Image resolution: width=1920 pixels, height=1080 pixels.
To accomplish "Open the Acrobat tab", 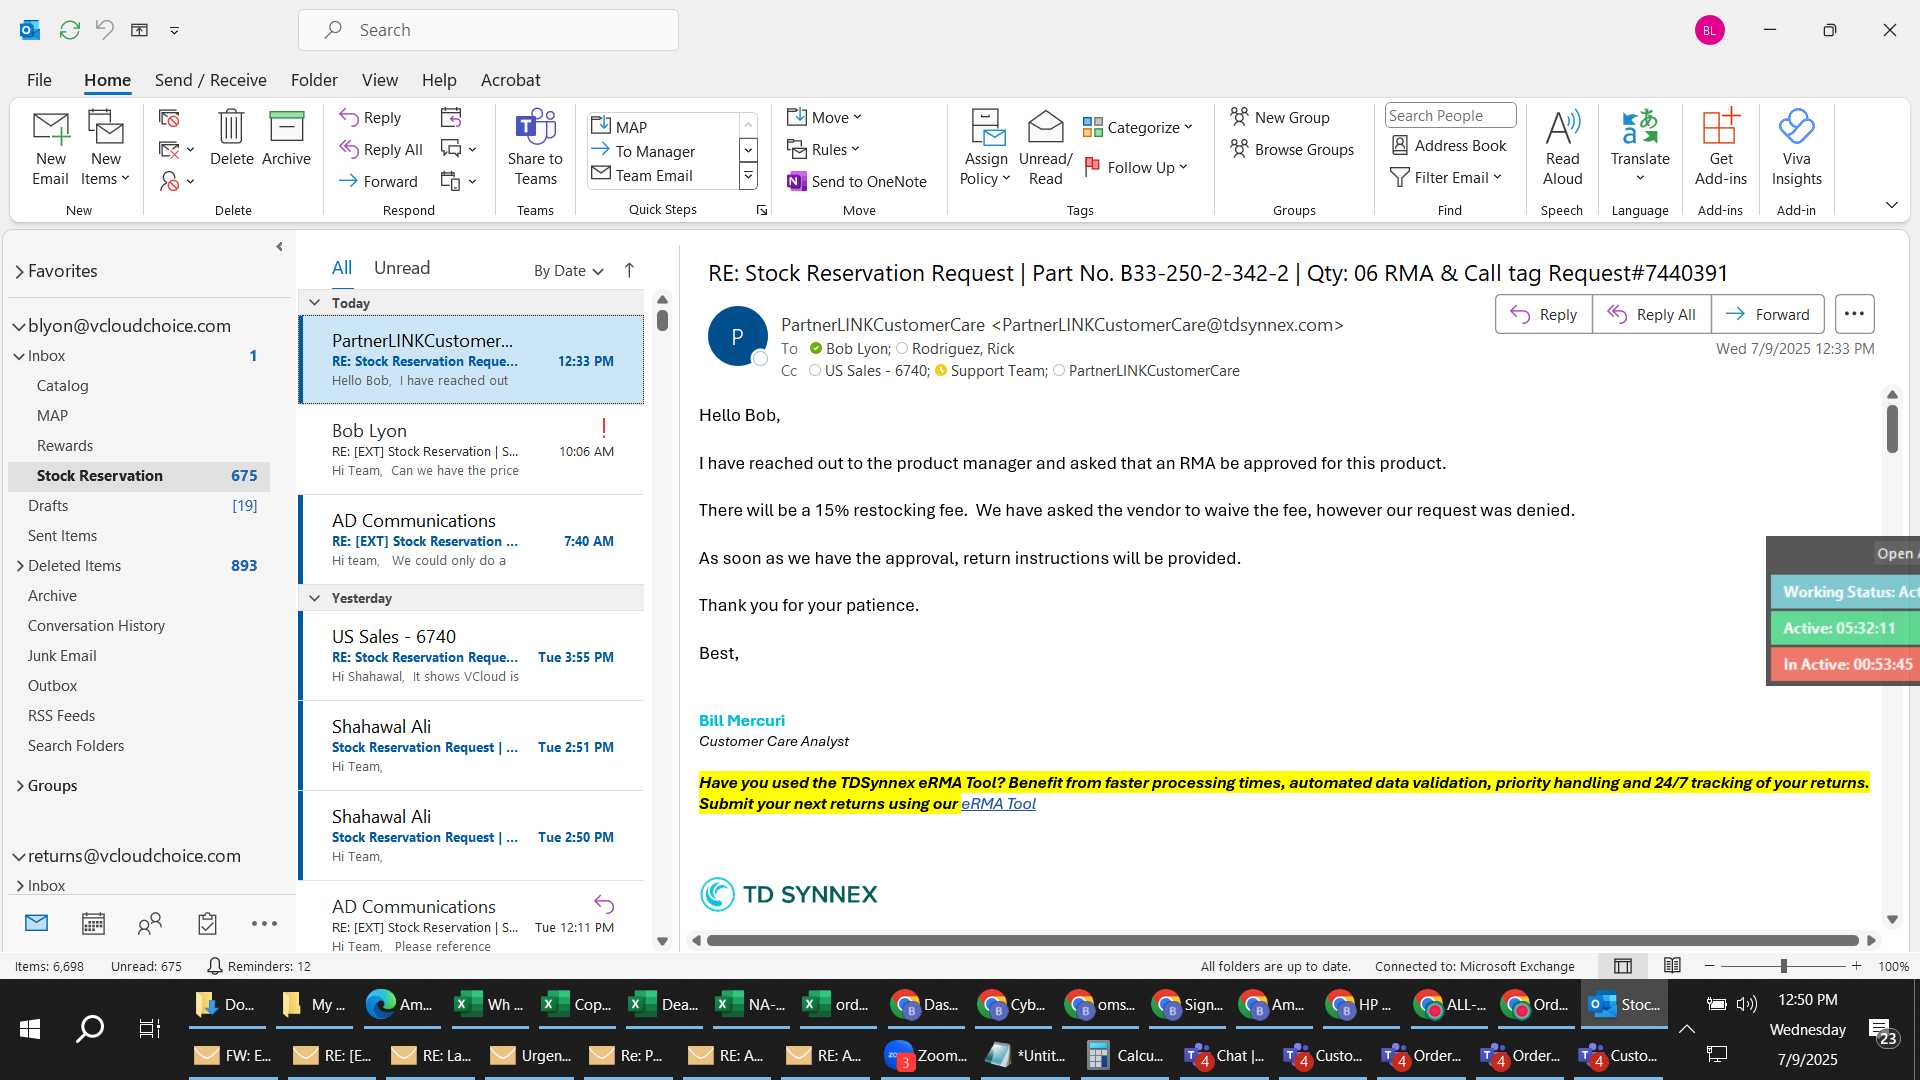I will tap(510, 80).
